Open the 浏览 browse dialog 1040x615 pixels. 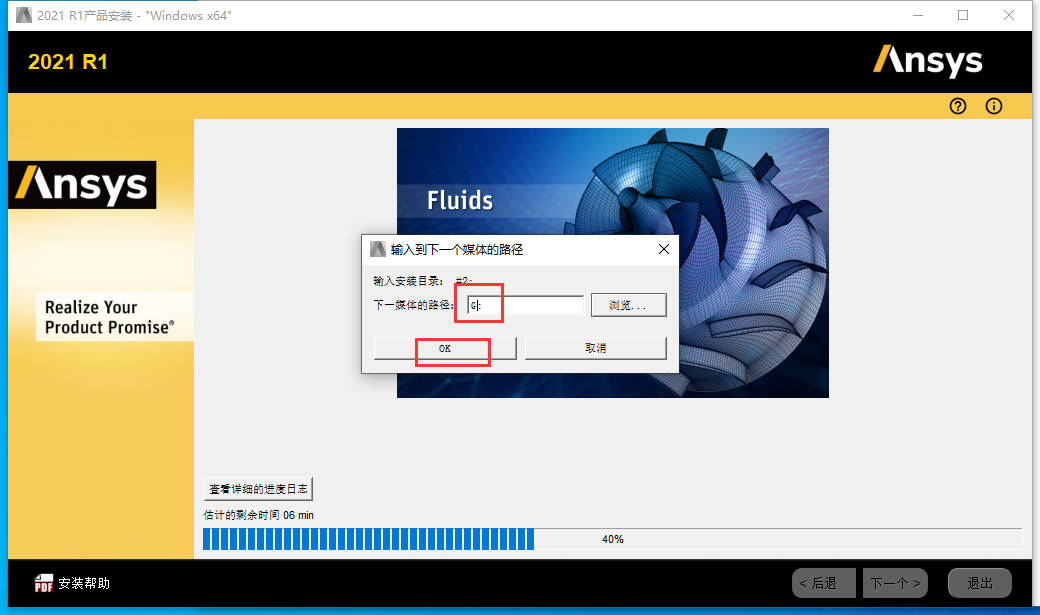pyautogui.click(x=628, y=305)
